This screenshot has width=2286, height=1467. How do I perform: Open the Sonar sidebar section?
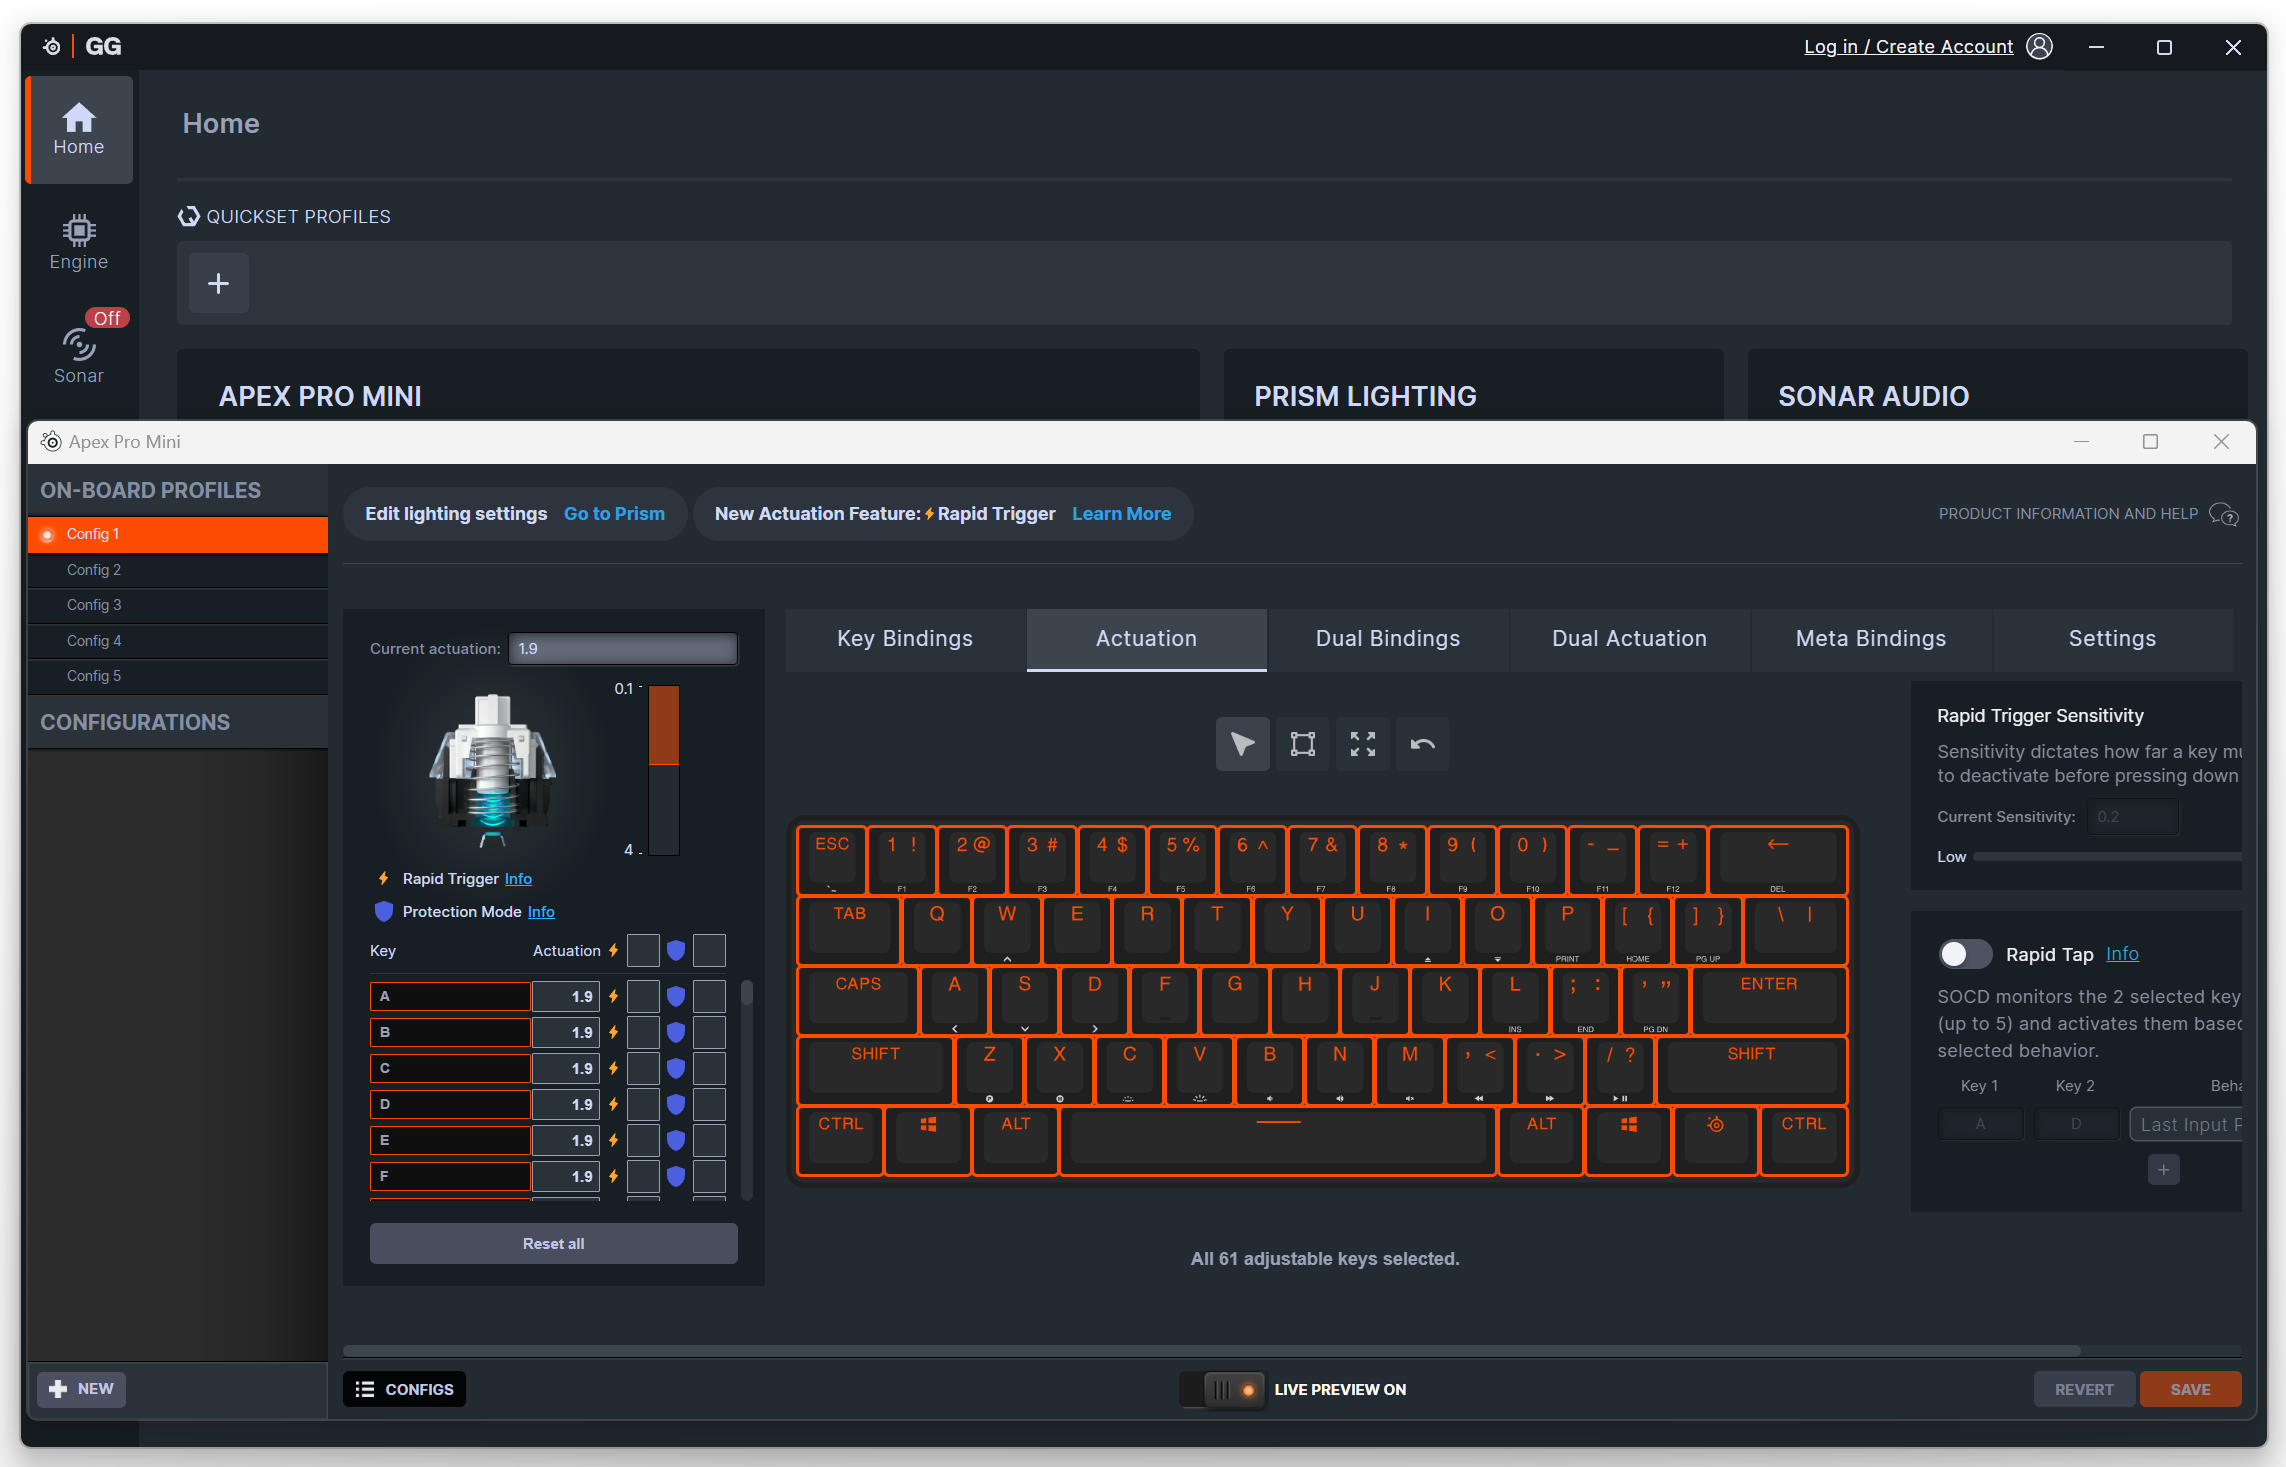pyautogui.click(x=79, y=356)
